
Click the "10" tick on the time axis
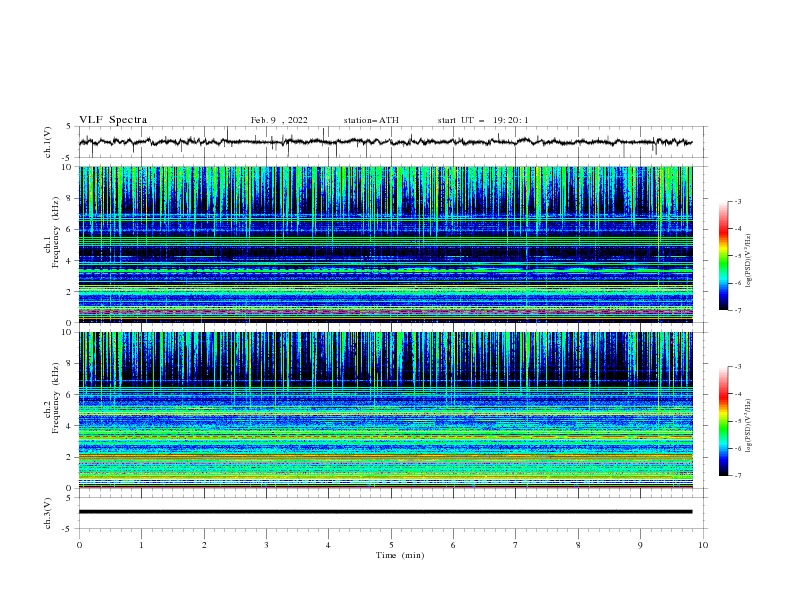tap(703, 545)
